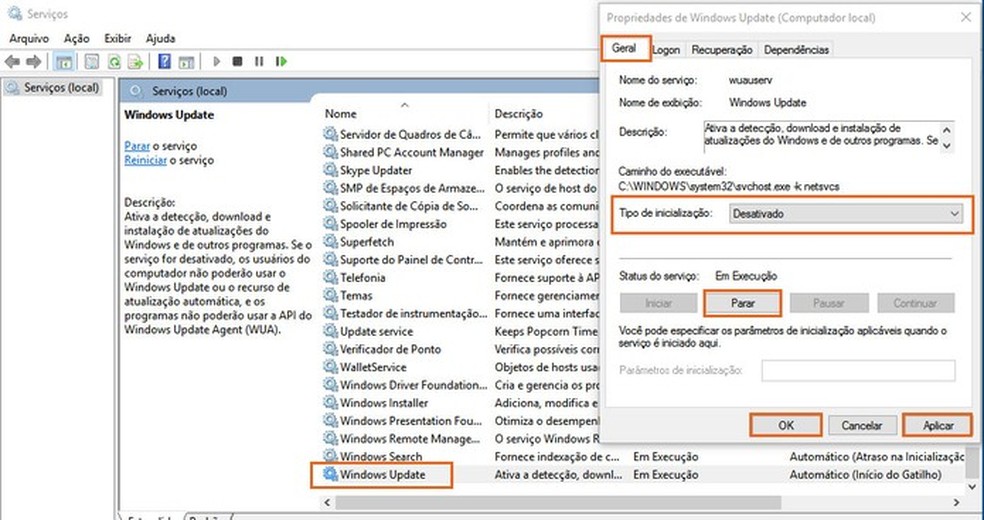
Task: Click the gear icon of Windows Installer row
Action: (x=330, y=403)
